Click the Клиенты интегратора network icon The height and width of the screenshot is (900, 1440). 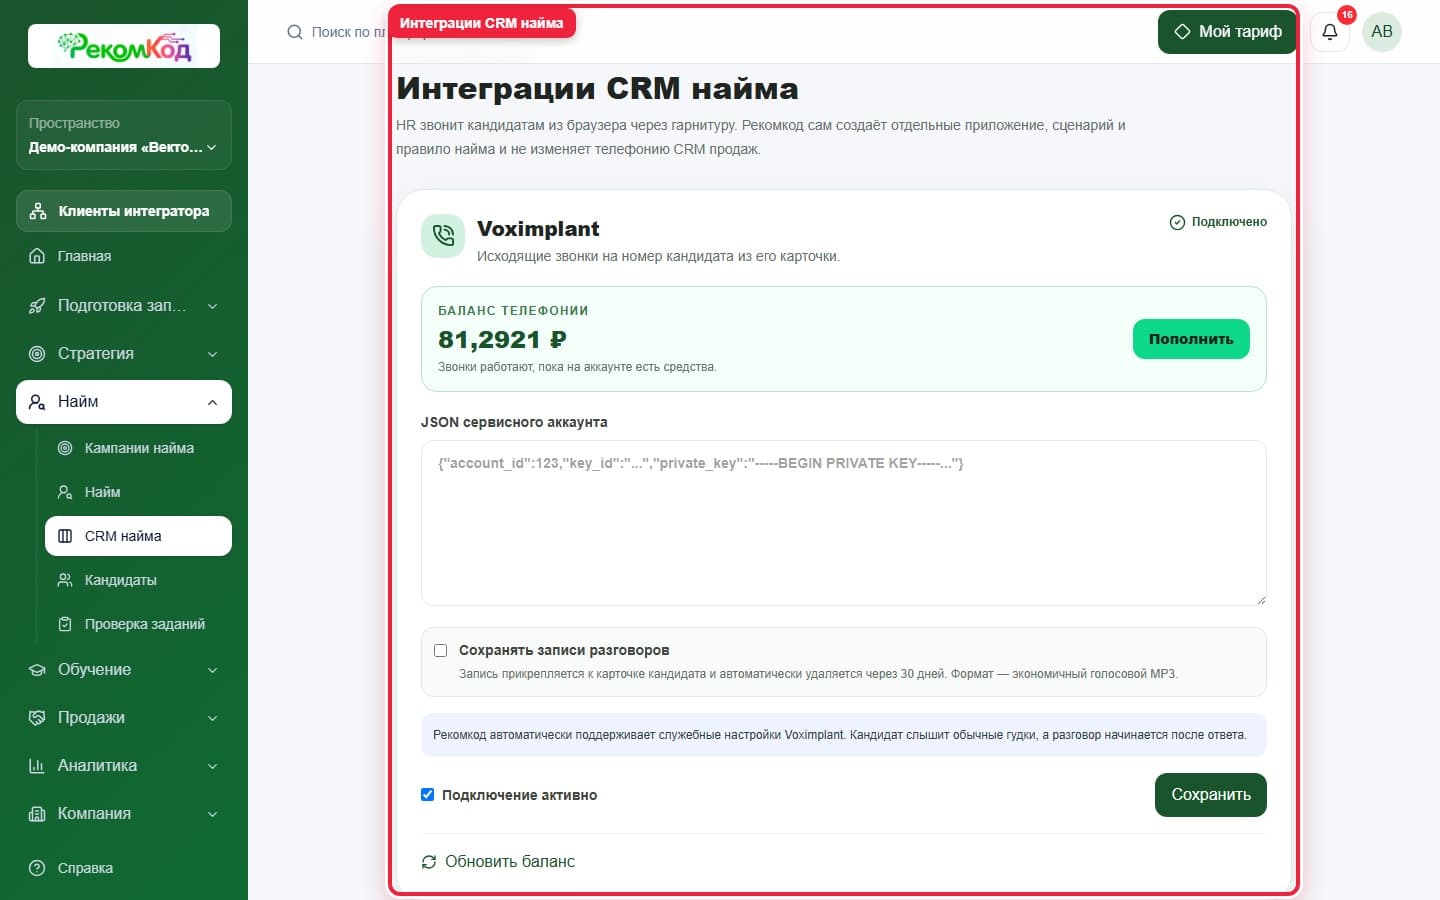point(38,211)
